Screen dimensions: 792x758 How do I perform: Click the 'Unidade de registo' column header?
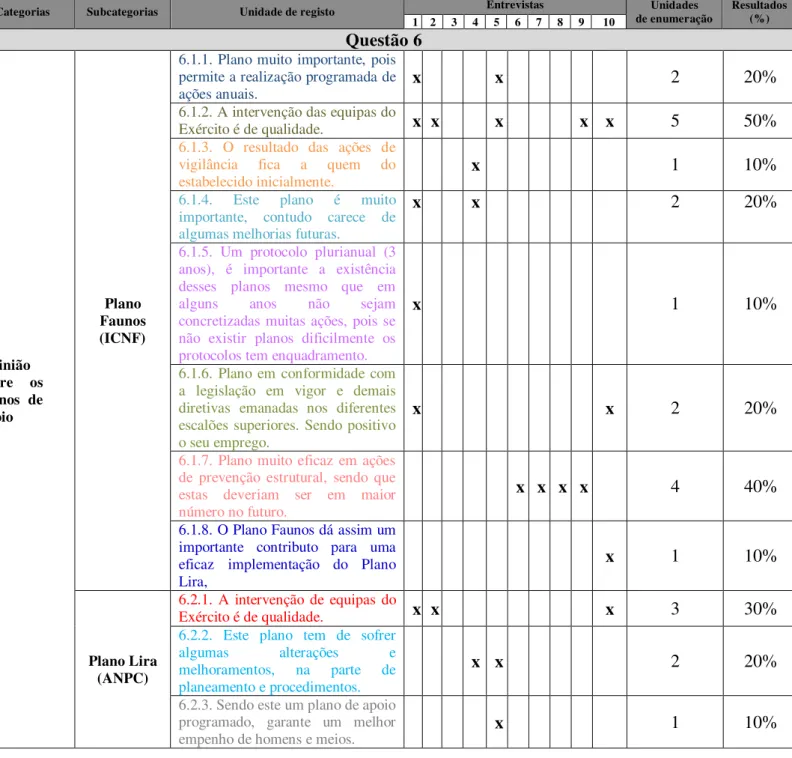pyautogui.click(x=287, y=12)
